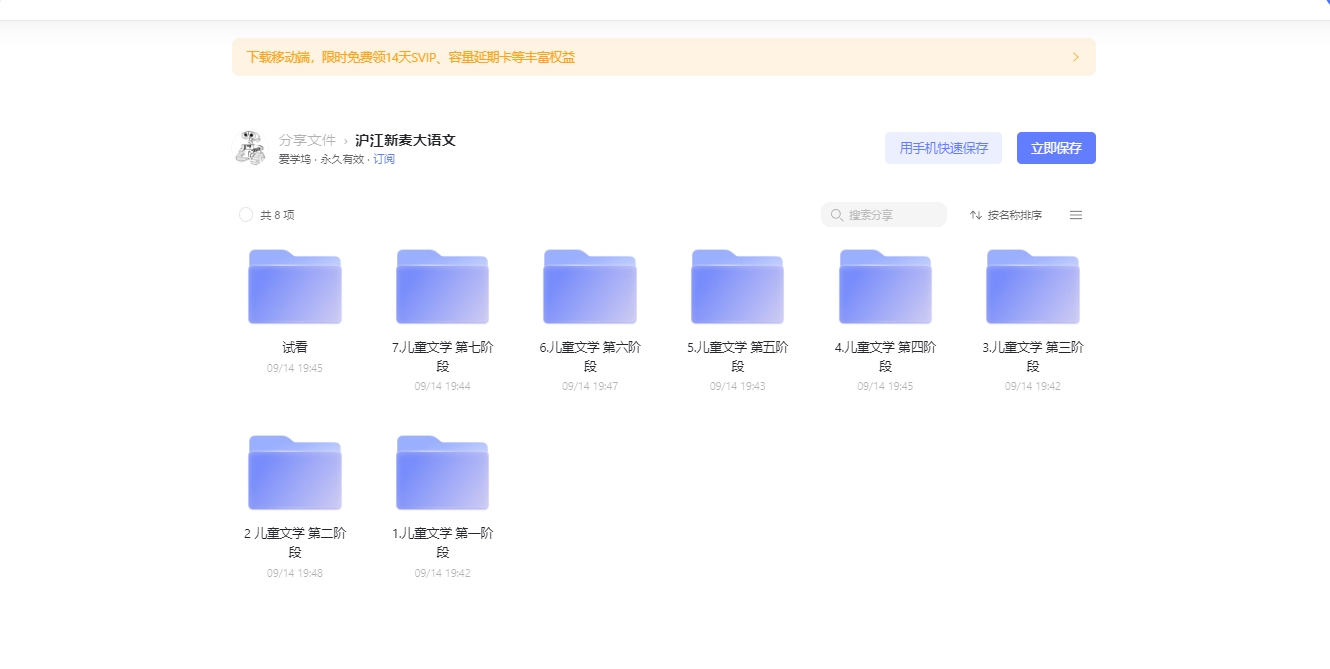Check the select-all checkbox beside 共8项

(x=245, y=214)
